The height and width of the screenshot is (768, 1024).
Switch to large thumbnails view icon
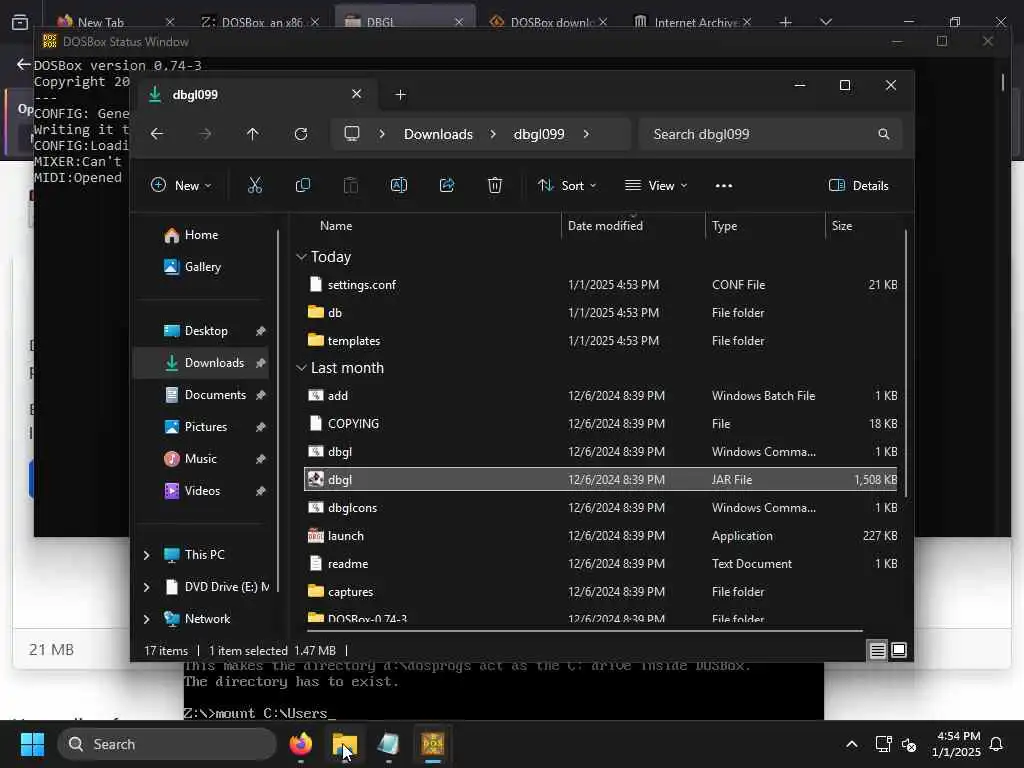(x=899, y=650)
